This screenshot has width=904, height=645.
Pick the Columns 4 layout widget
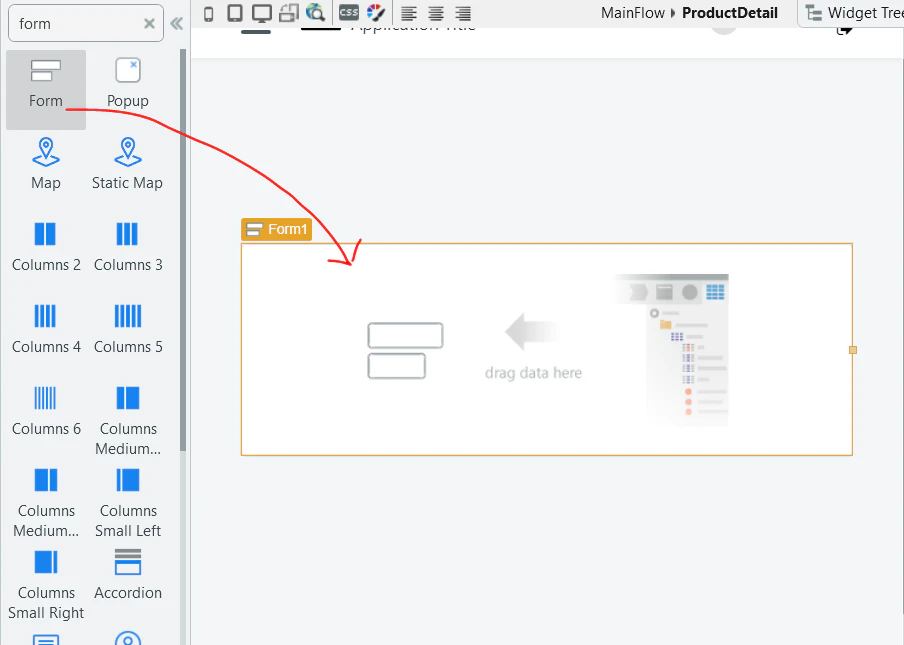click(46, 329)
